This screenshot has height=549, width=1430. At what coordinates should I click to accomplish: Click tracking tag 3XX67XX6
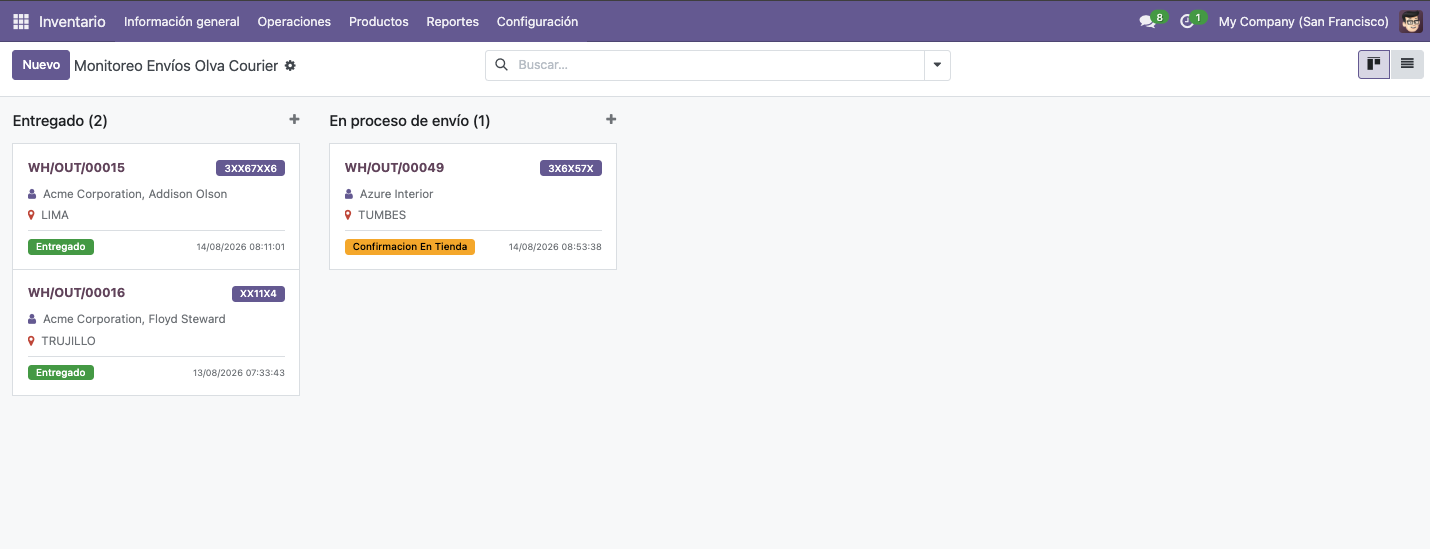250,168
